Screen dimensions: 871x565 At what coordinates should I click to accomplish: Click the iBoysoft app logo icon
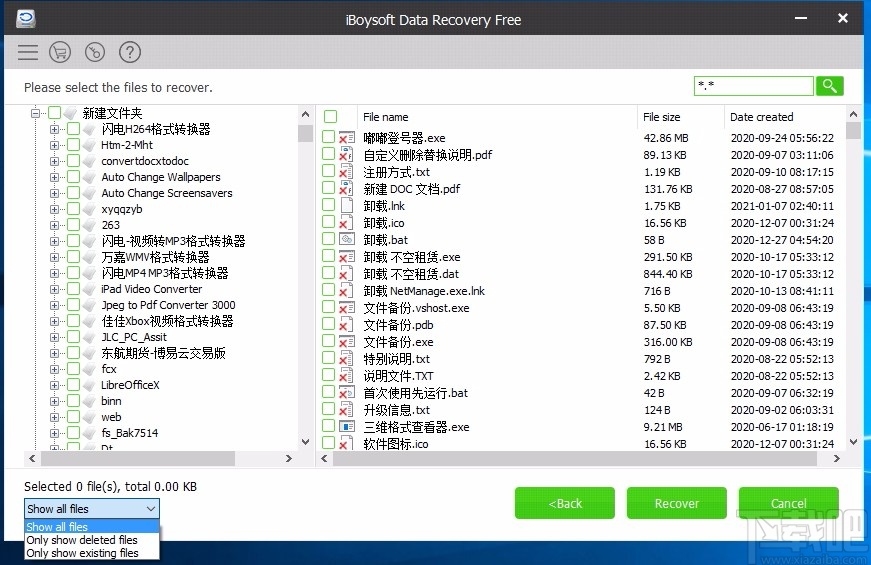coord(26,18)
